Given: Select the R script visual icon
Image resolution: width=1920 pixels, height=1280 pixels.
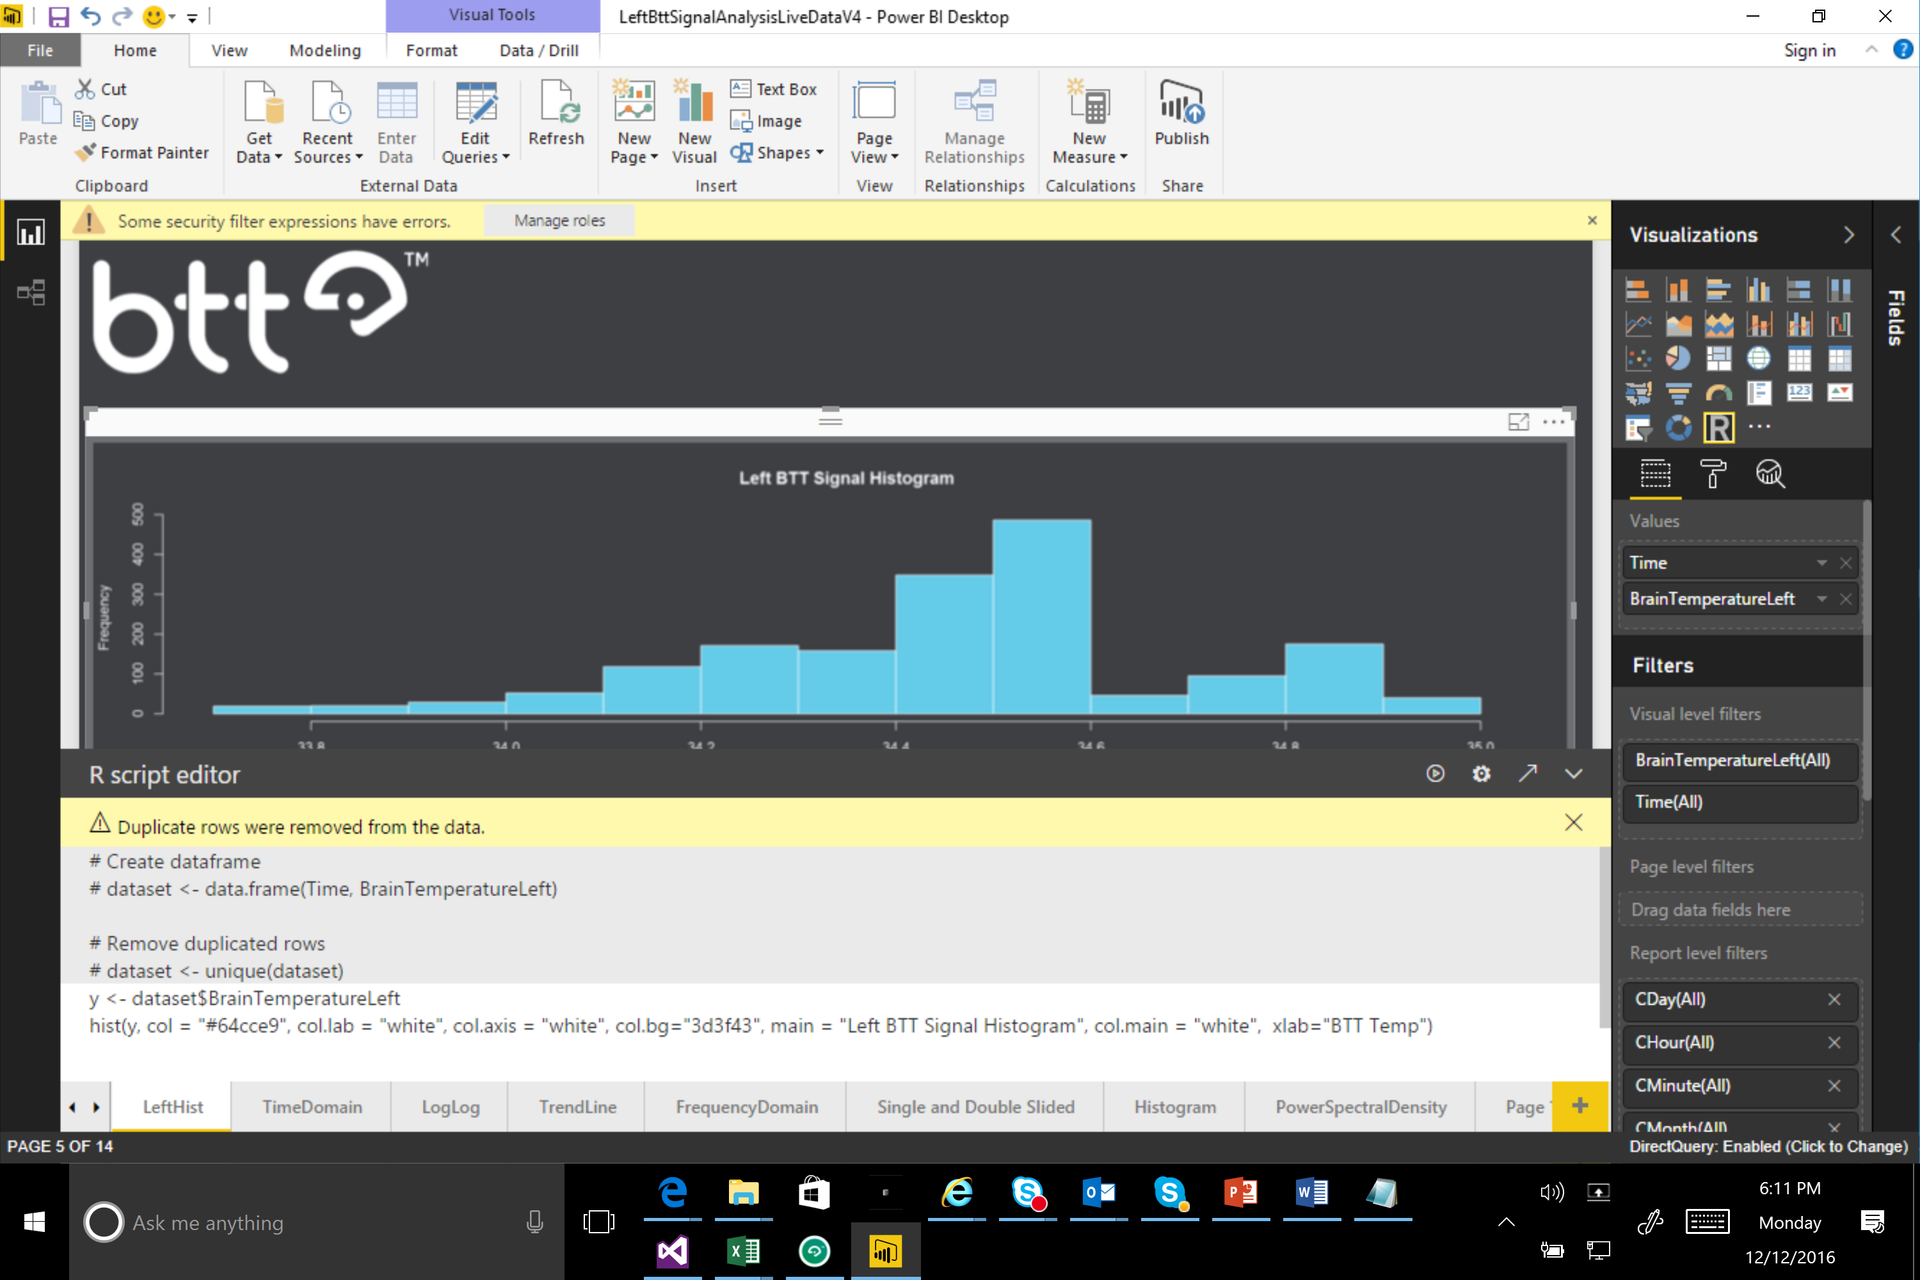Looking at the screenshot, I should [1719, 428].
